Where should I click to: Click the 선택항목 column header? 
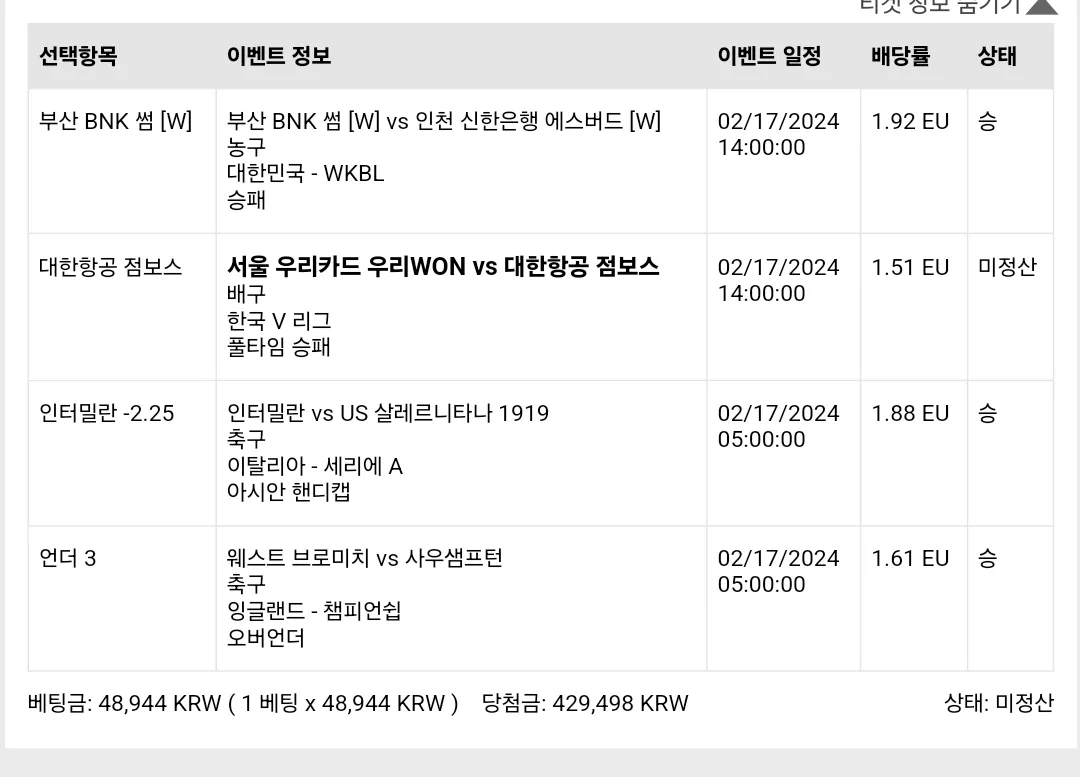click(78, 56)
